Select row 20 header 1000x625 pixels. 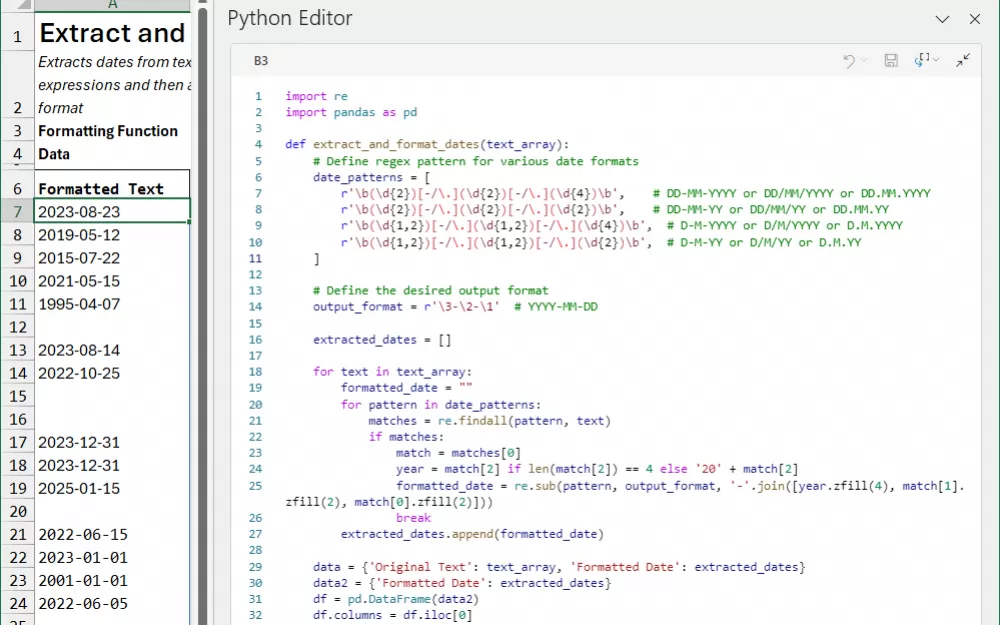pos(17,511)
